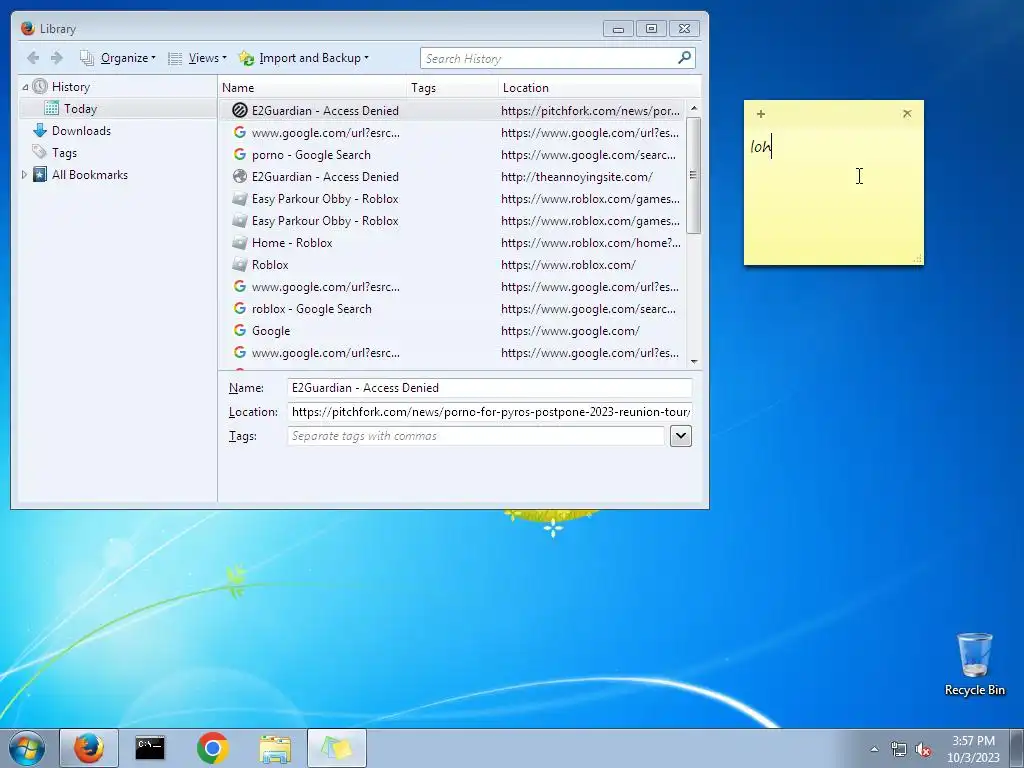
Task: Maximize the Library window
Action: [x=651, y=29]
